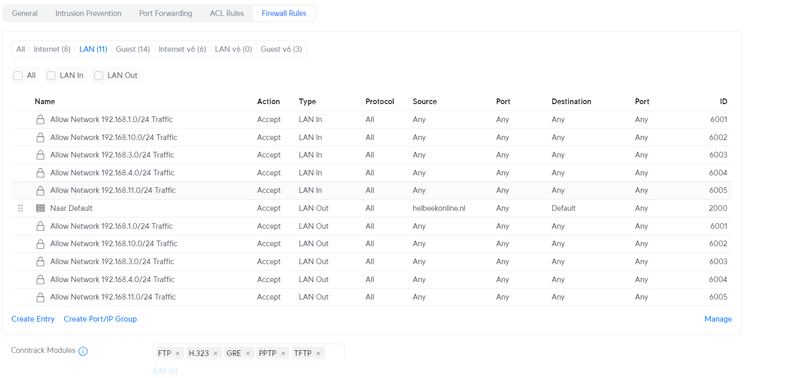The image size is (800, 378).
Task: Switch to Port Forwarding tab
Action: click(166, 13)
